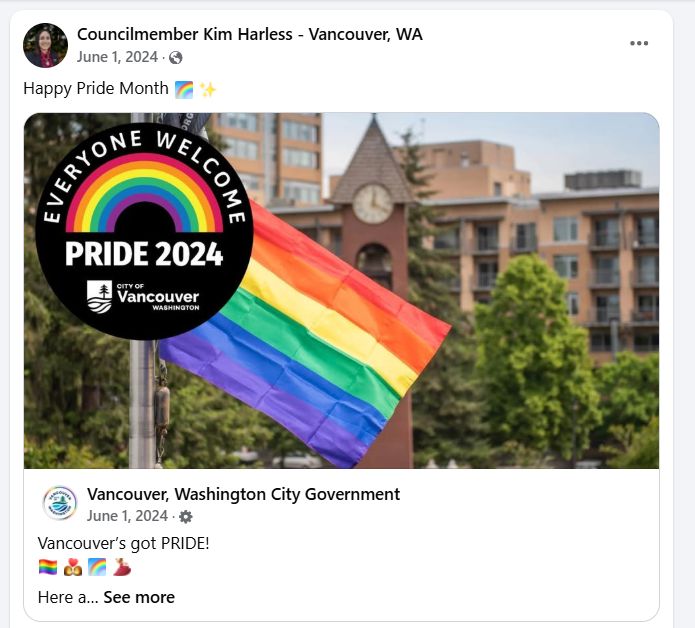
Task: Click the Vancouver's got PRIDE! text
Action: point(123,543)
